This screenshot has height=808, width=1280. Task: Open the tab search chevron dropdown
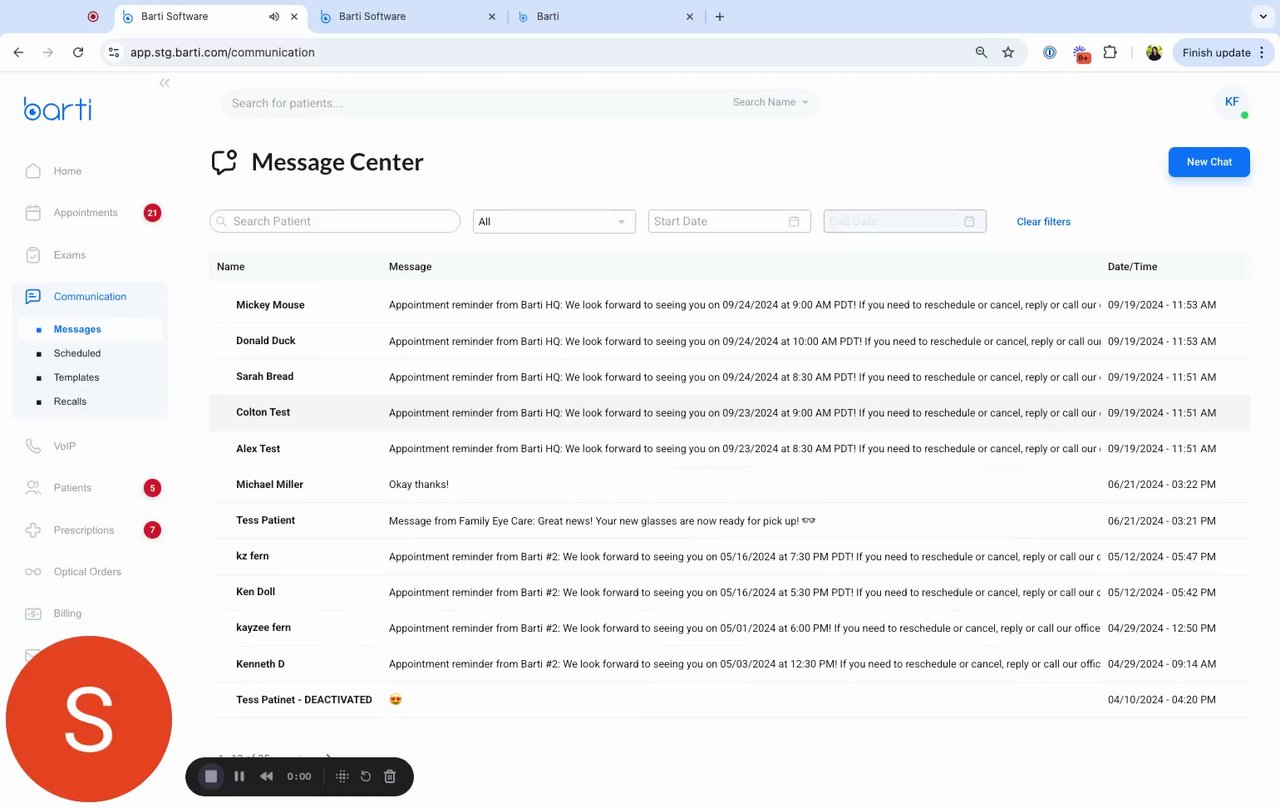1262,17
